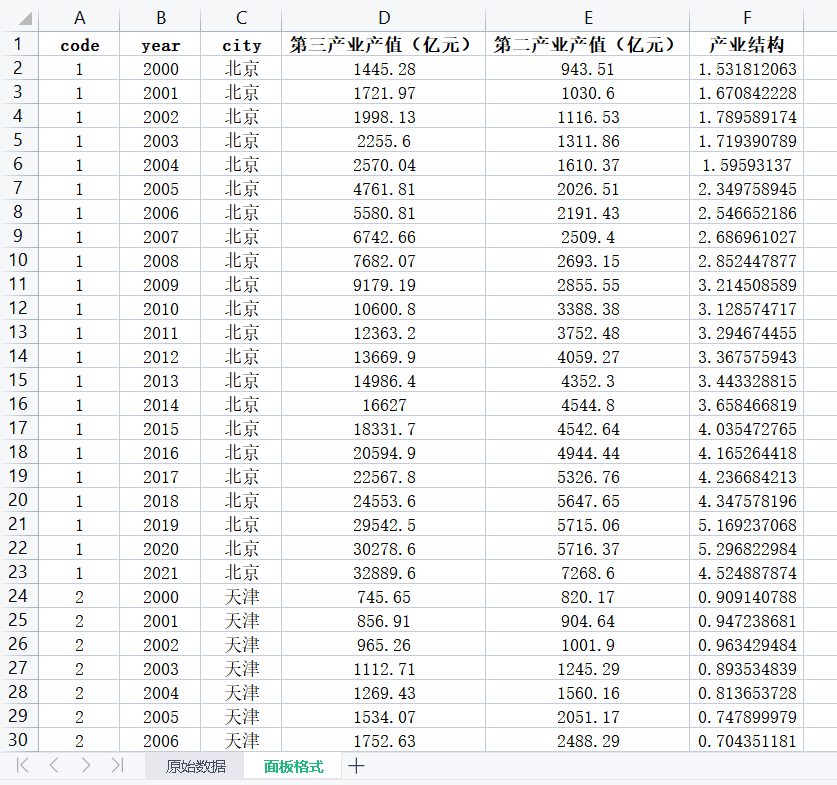Image resolution: width=837 pixels, height=785 pixels.
Task: Select cell with value 22567.8
Action: [x=384, y=477]
